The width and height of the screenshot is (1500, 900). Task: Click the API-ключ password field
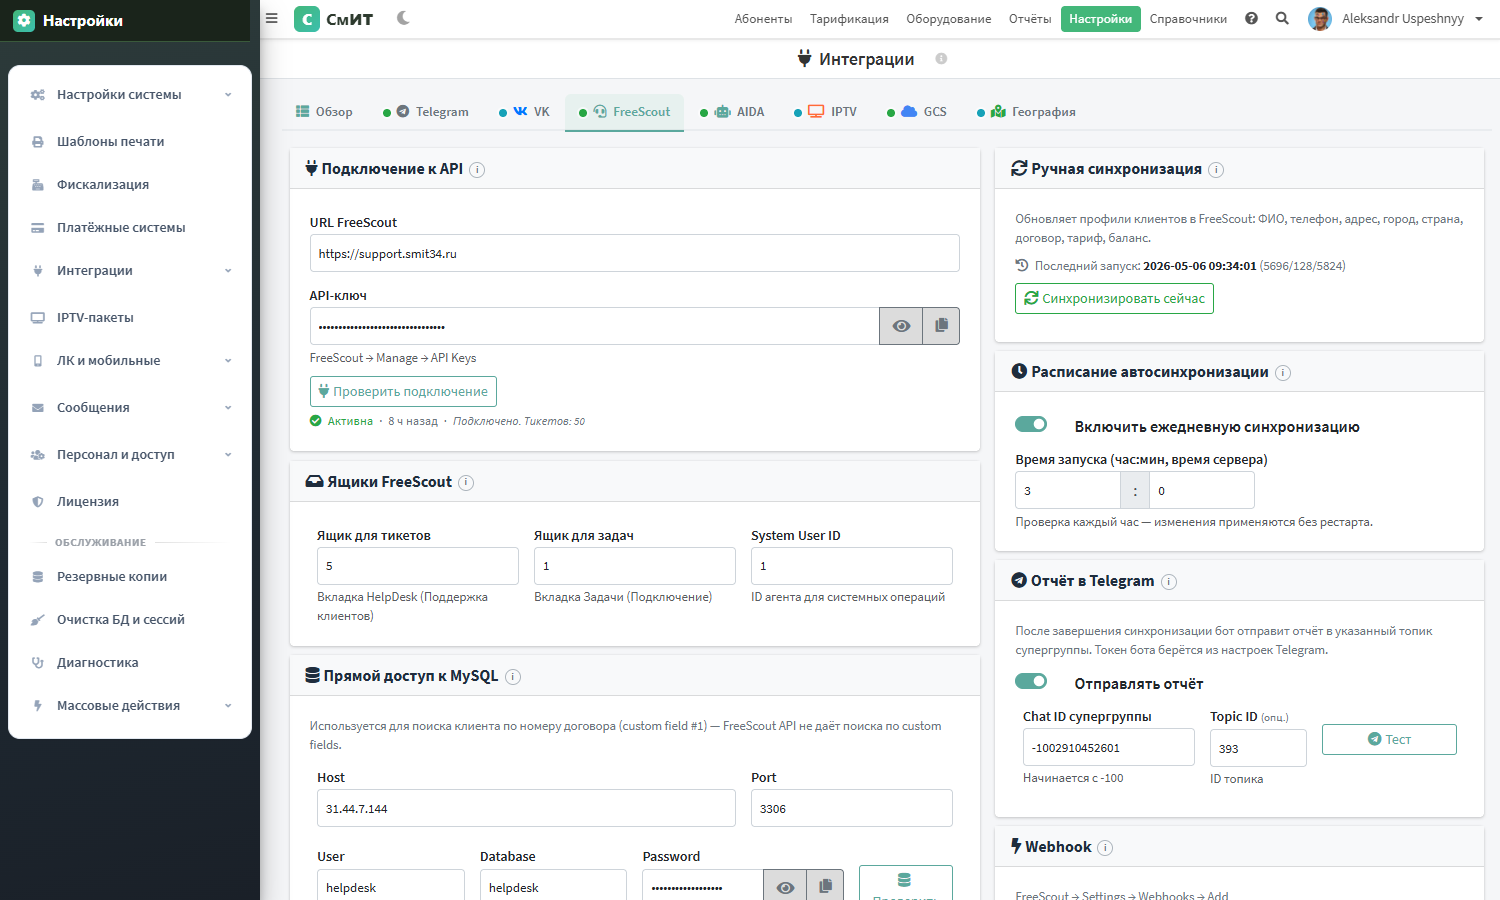[594, 326]
